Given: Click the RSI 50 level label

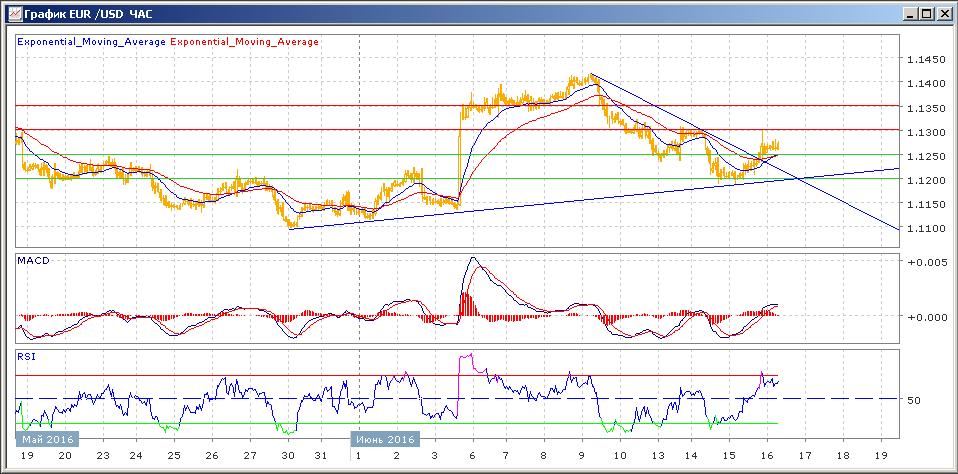Looking at the screenshot, I should tap(914, 400).
